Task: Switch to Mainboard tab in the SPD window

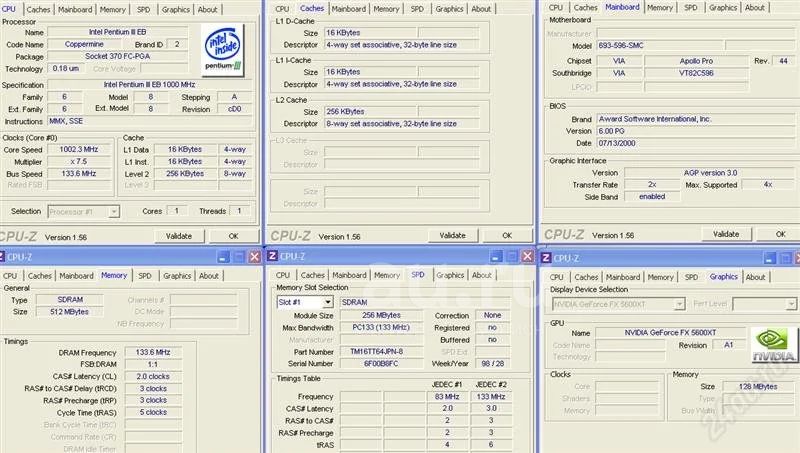Action: (349, 275)
